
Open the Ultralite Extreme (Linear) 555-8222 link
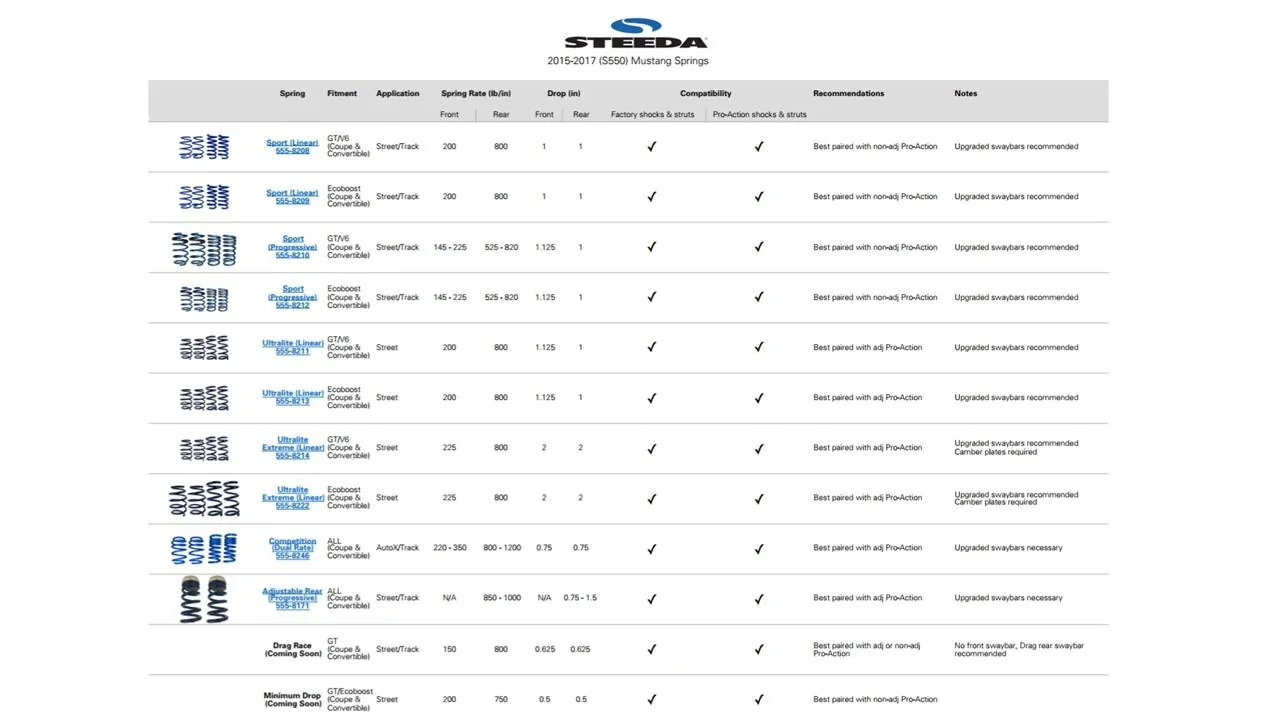coord(292,497)
